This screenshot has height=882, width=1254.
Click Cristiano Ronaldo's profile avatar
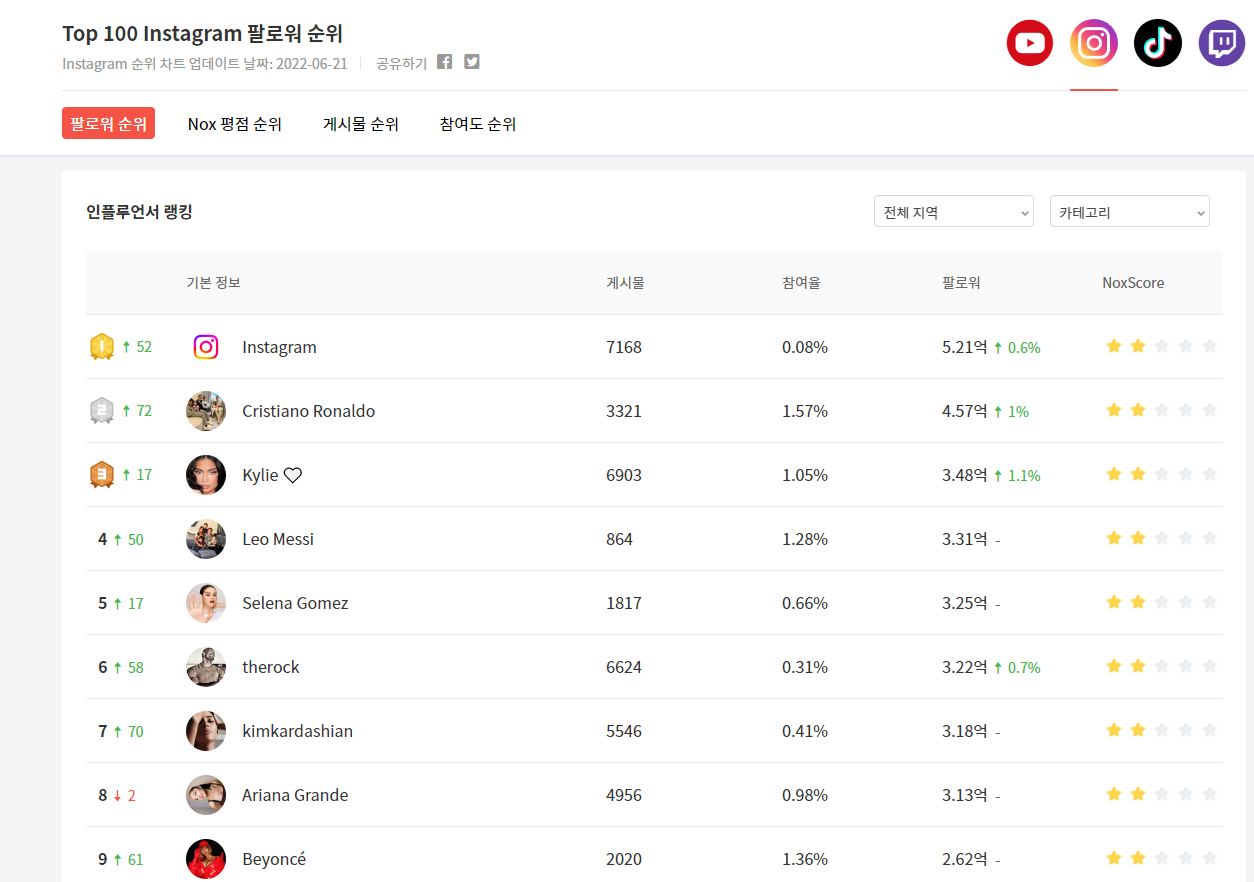[206, 411]
